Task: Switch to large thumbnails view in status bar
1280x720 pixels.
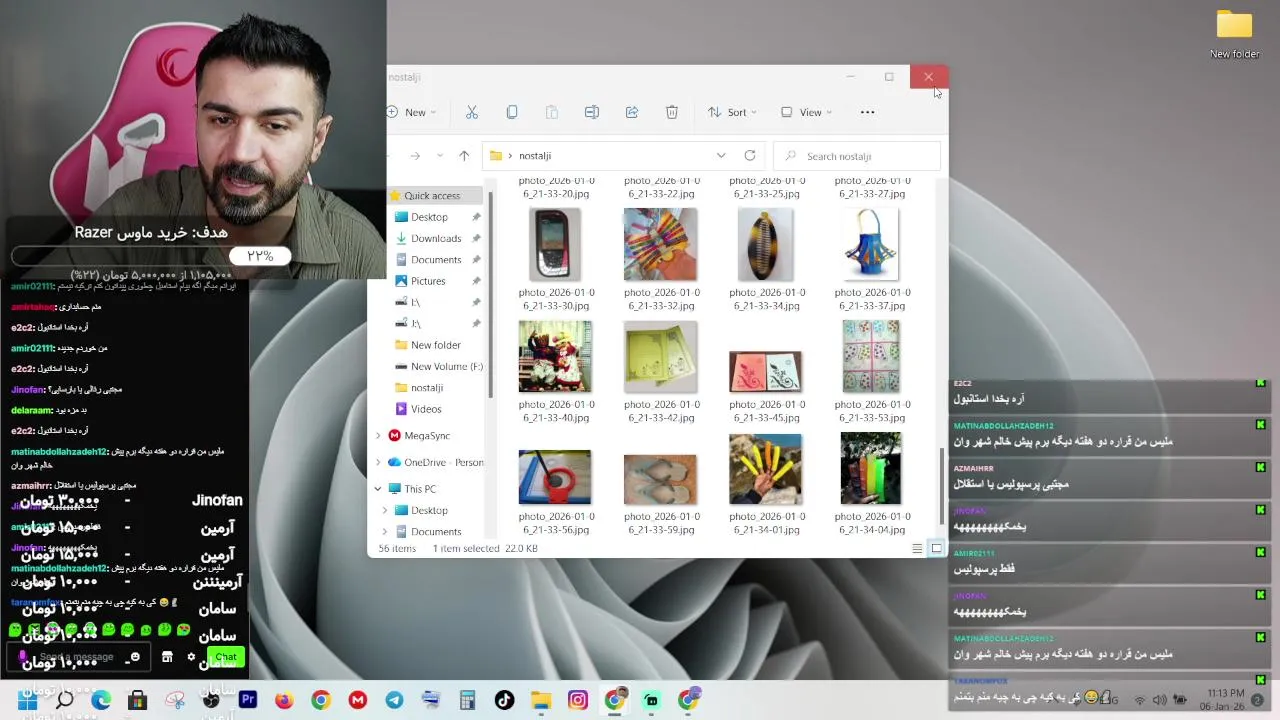Action: pyautogui.click(x=936, y=548)
